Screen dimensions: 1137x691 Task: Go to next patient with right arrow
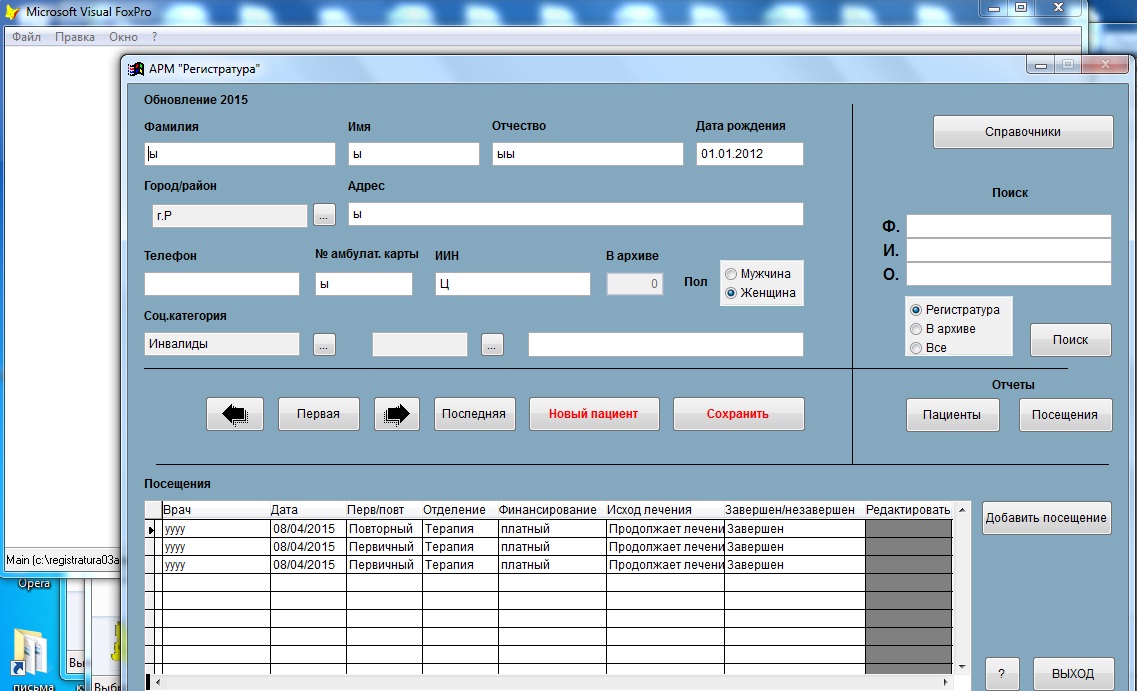tap(397, 414)
